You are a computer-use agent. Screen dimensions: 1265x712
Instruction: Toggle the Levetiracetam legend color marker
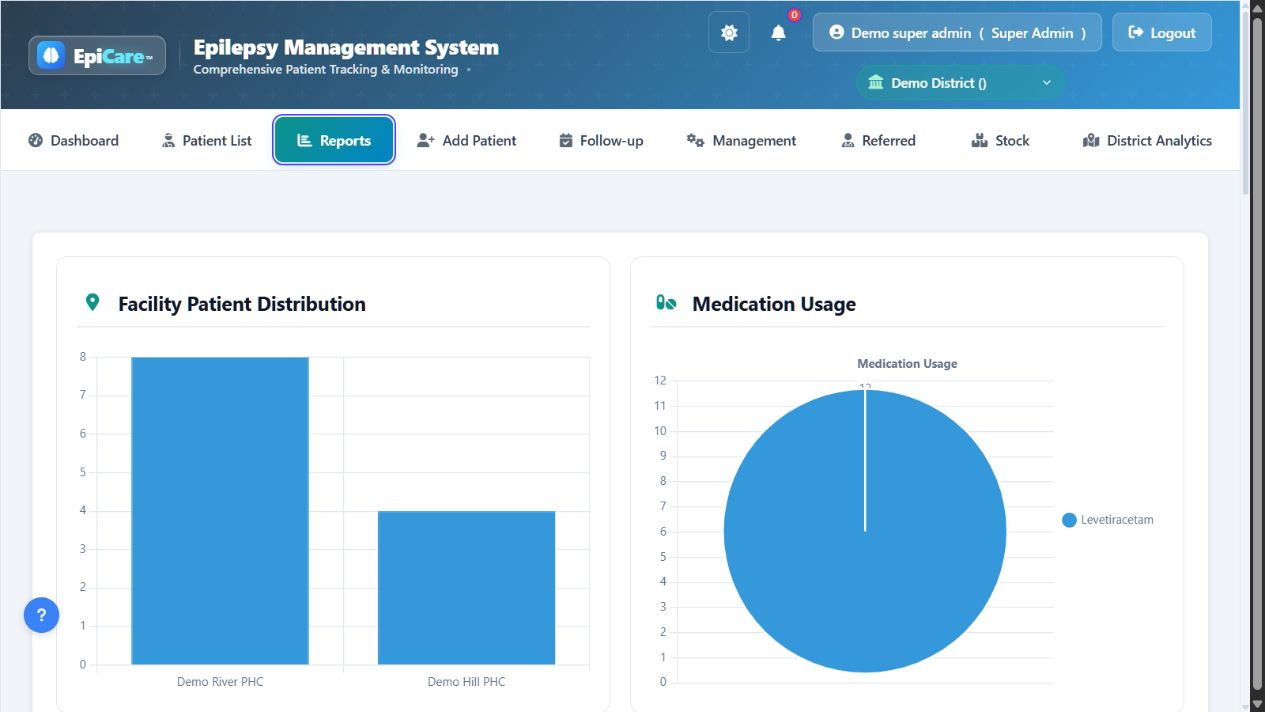pos(1069,520)
